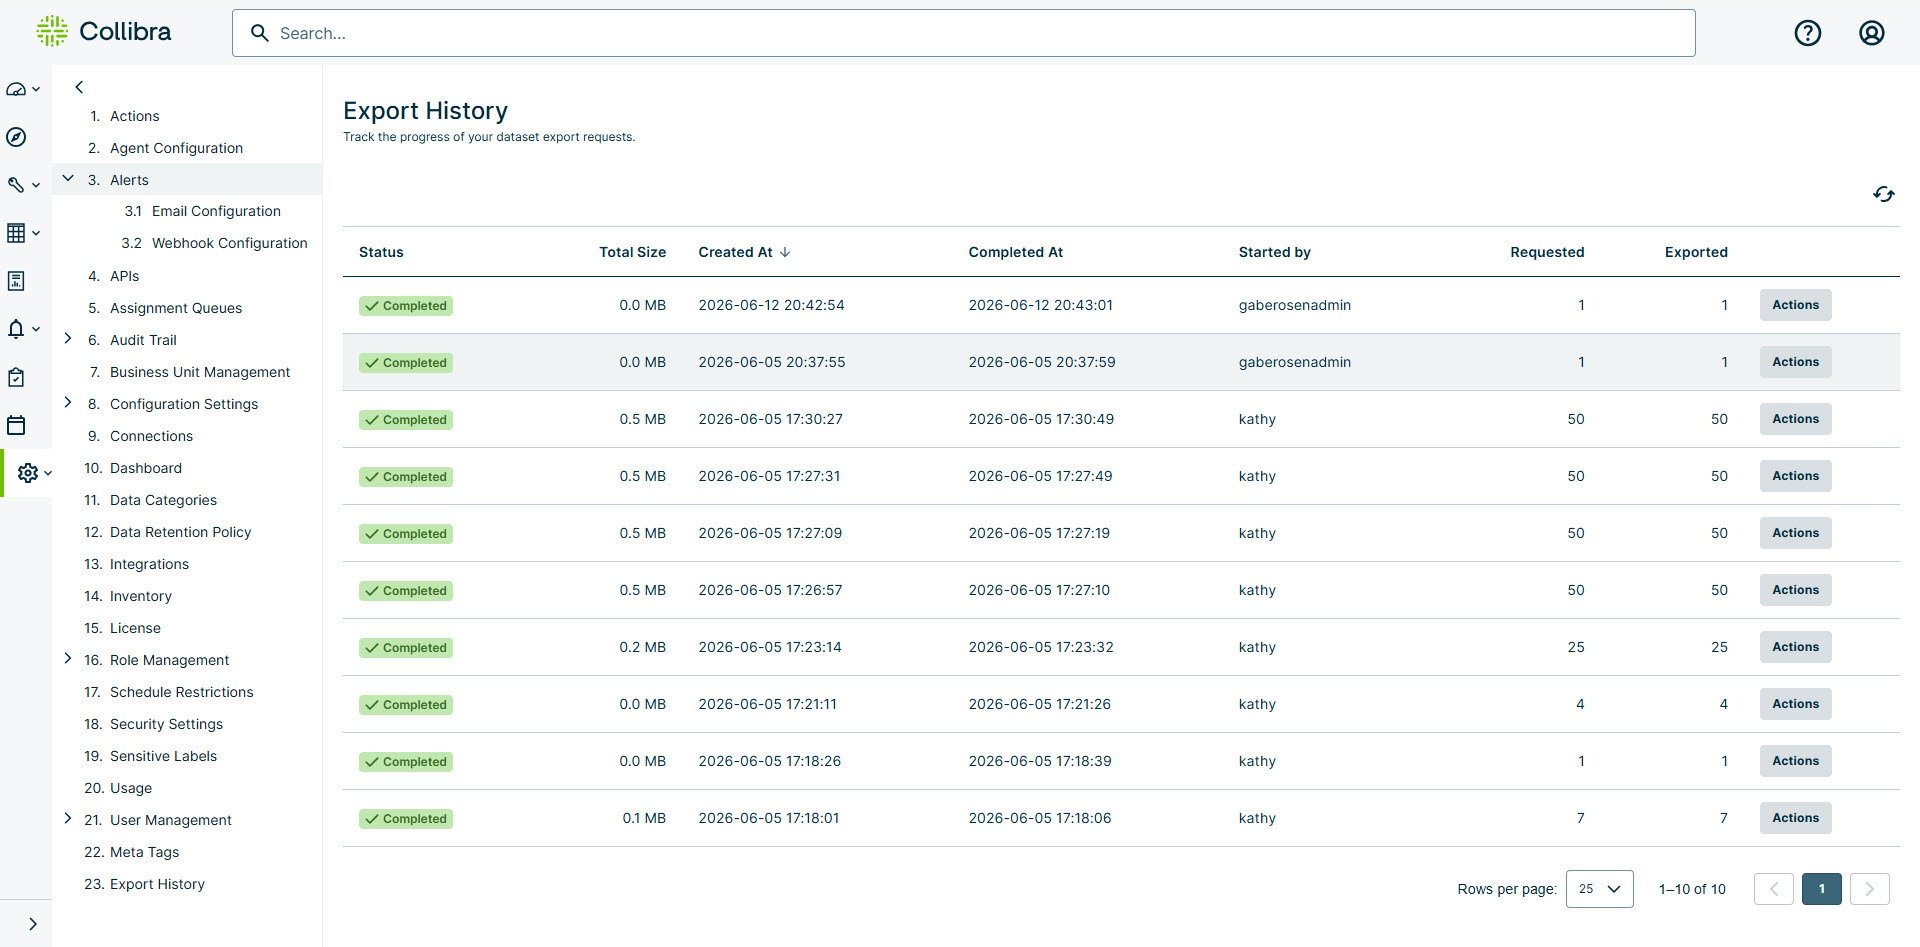Click the Search input field

[x=963, y=33]
